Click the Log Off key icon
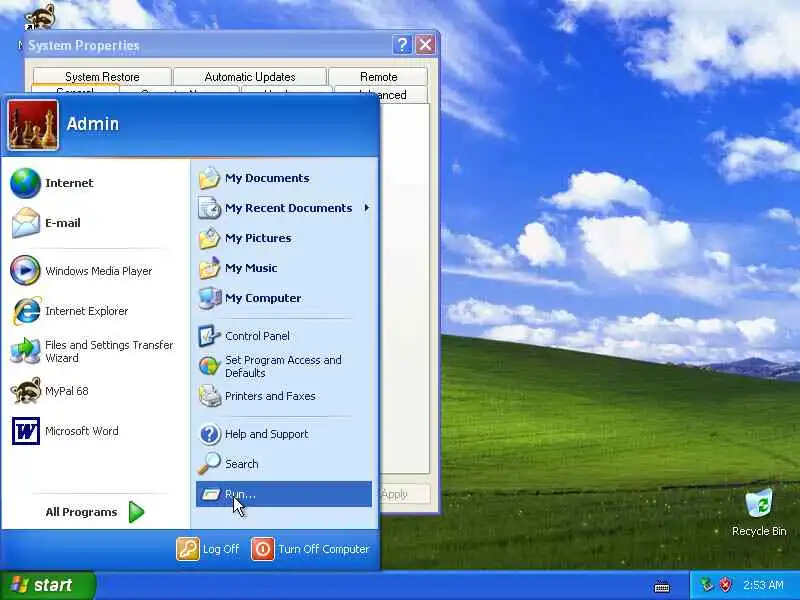The height and width of the screenshot is (600, 800). 188,549
